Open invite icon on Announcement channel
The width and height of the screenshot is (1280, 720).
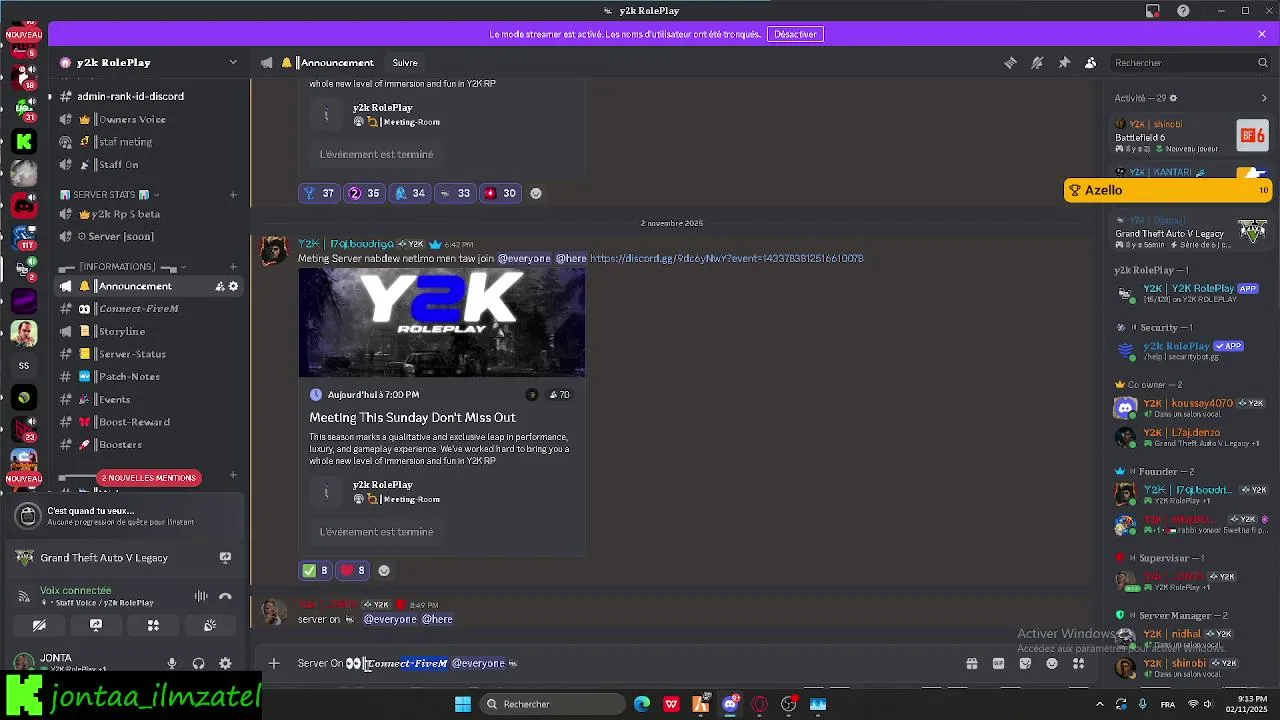[x=220, y=286]
